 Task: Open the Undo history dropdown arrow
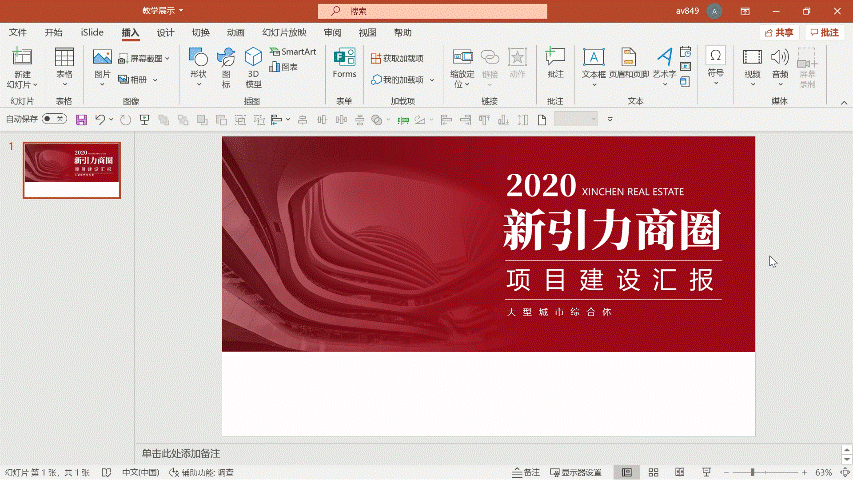click(x=111, y=120)
